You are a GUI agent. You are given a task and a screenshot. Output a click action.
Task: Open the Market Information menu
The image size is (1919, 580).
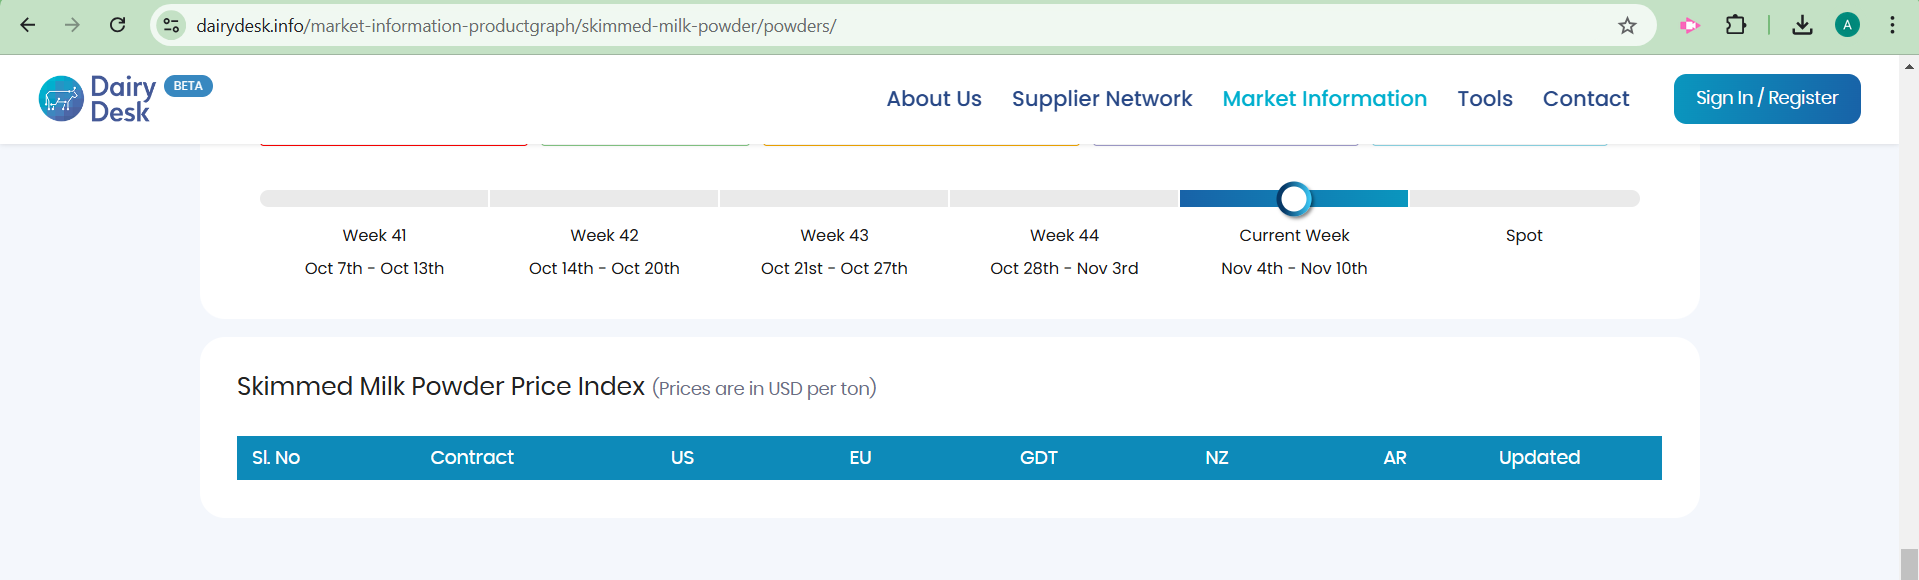coord(1324,99)
